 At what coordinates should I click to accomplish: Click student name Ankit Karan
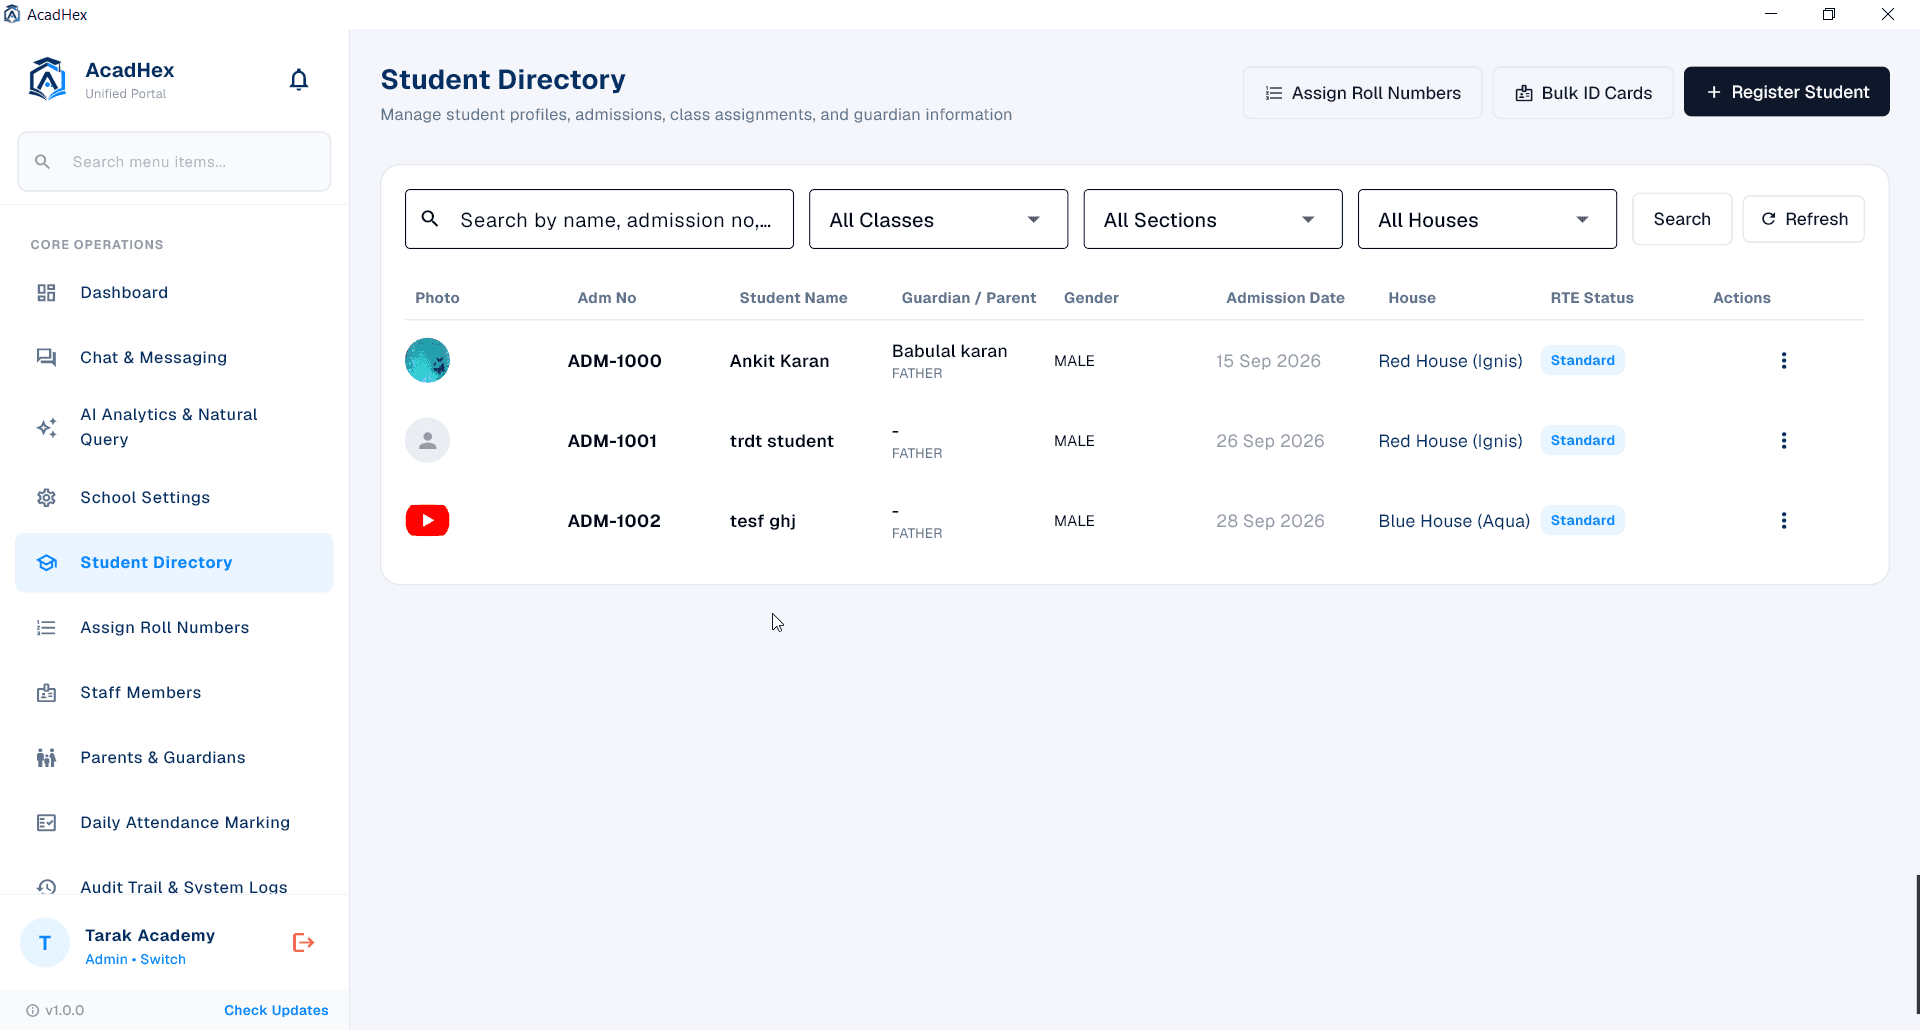[x=779, y=361]
